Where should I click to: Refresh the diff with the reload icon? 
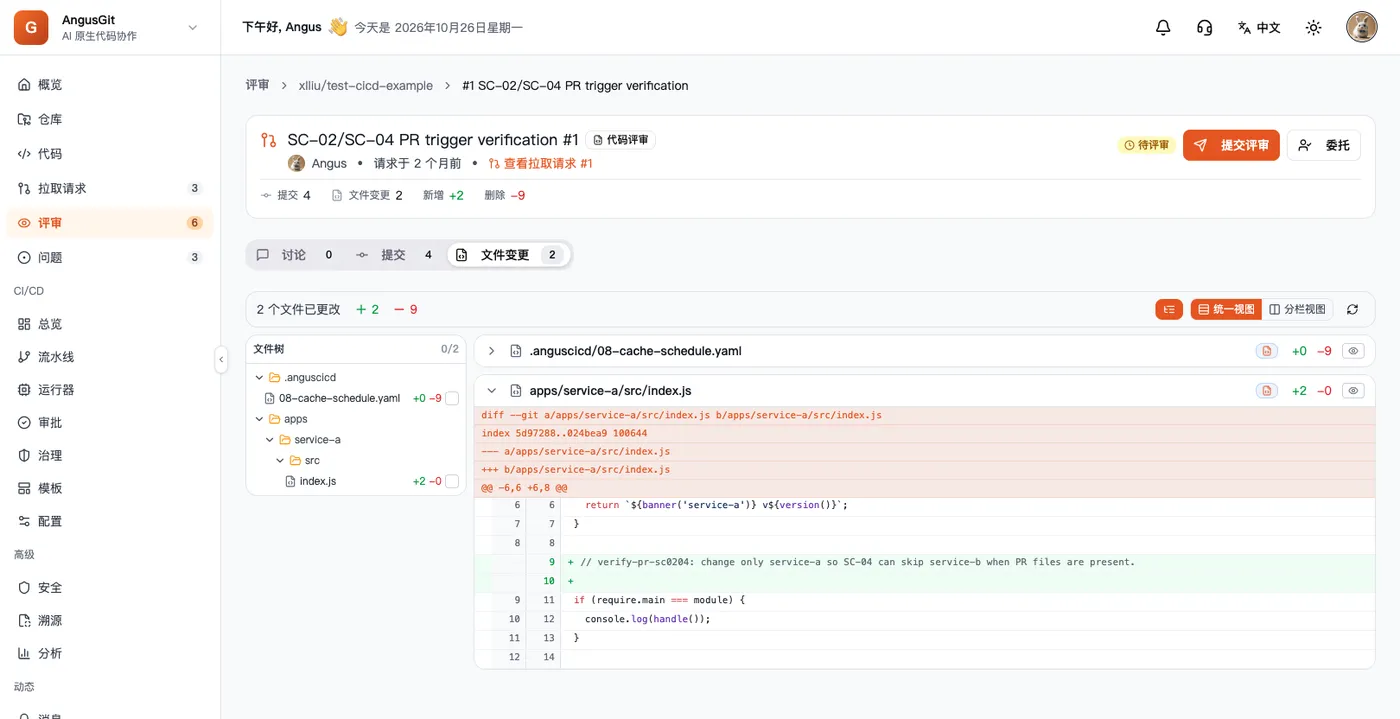(1352, 310)
